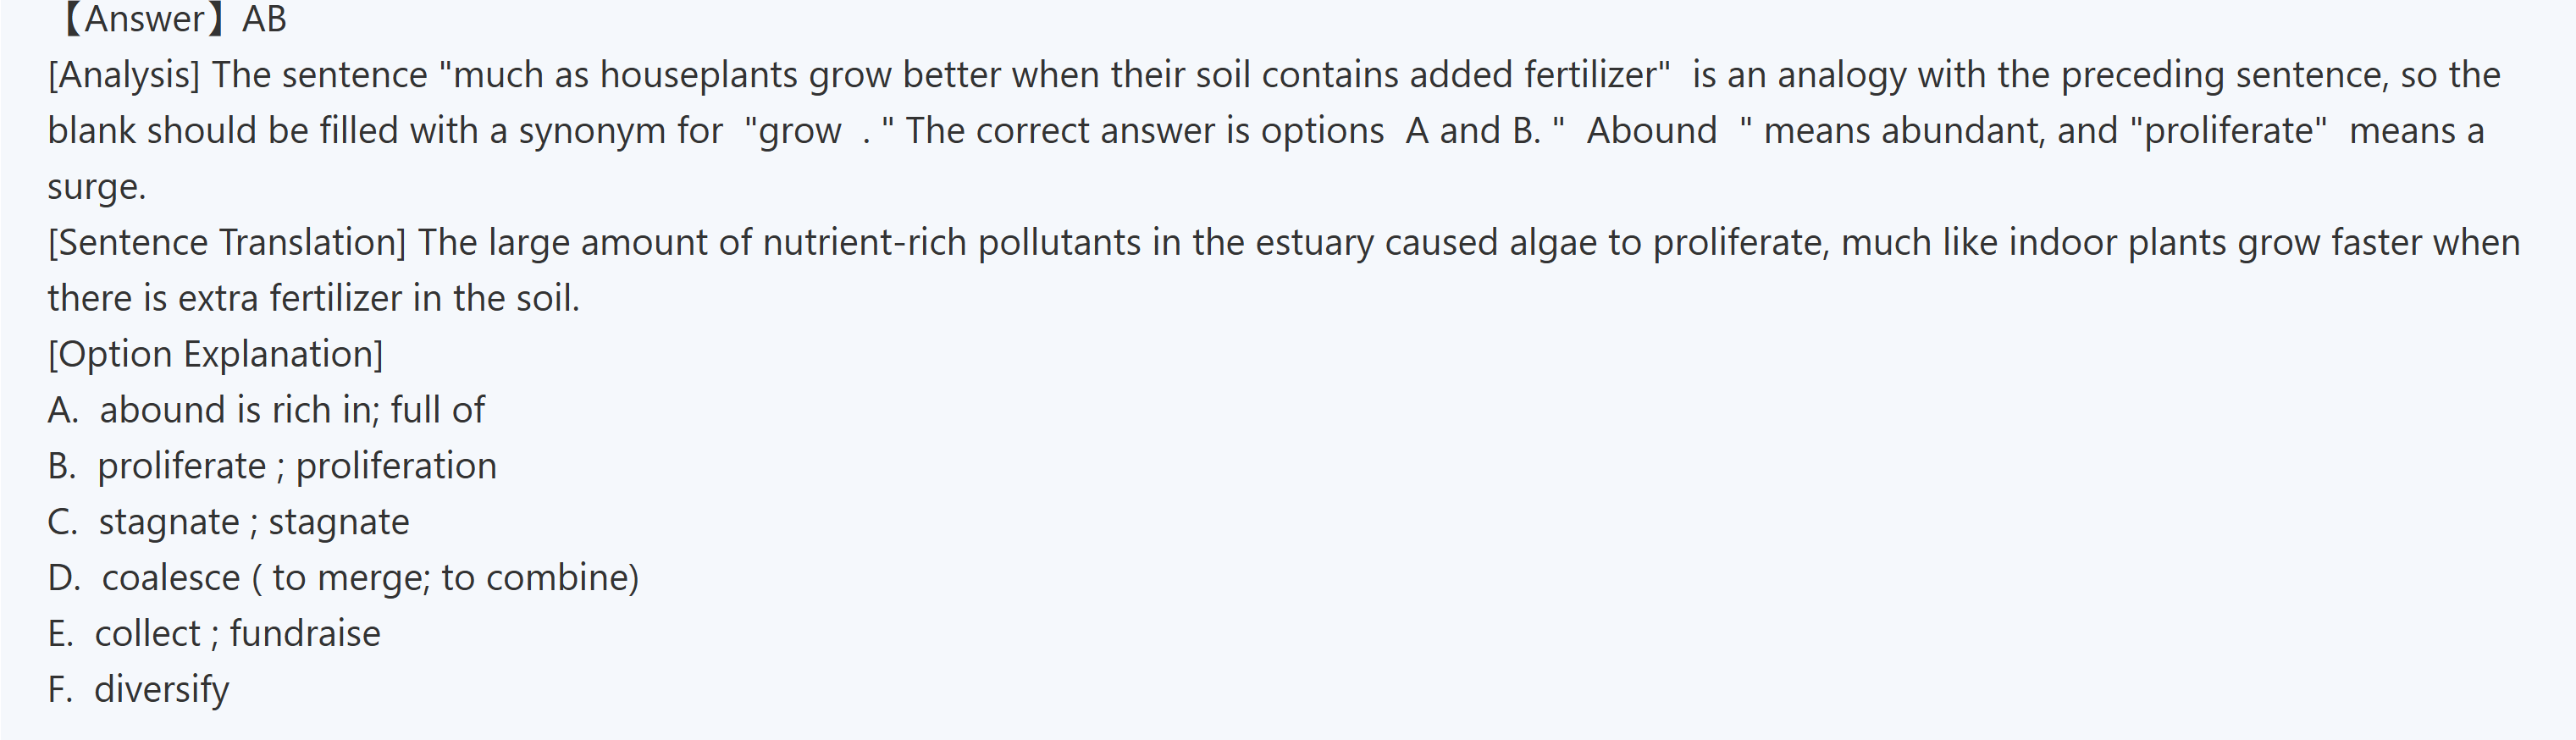Click the word "fundraise" in option E

pos(305,634)
